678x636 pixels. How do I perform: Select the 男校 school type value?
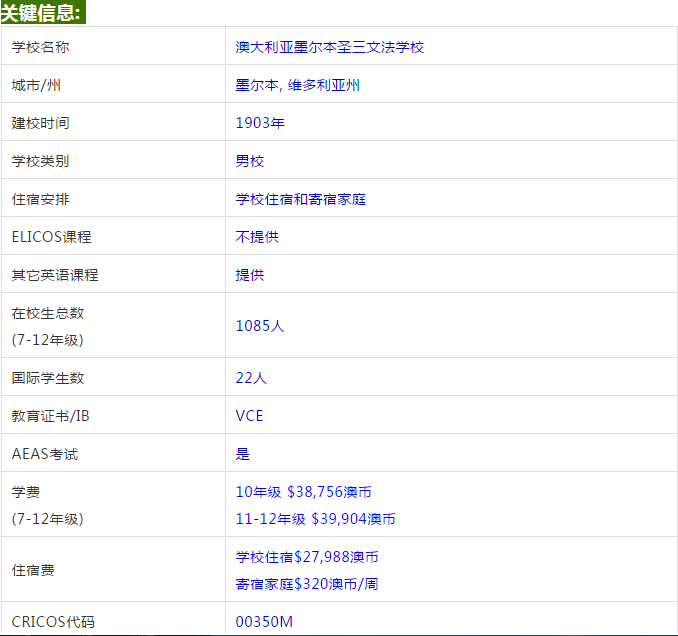coord(250,161)
